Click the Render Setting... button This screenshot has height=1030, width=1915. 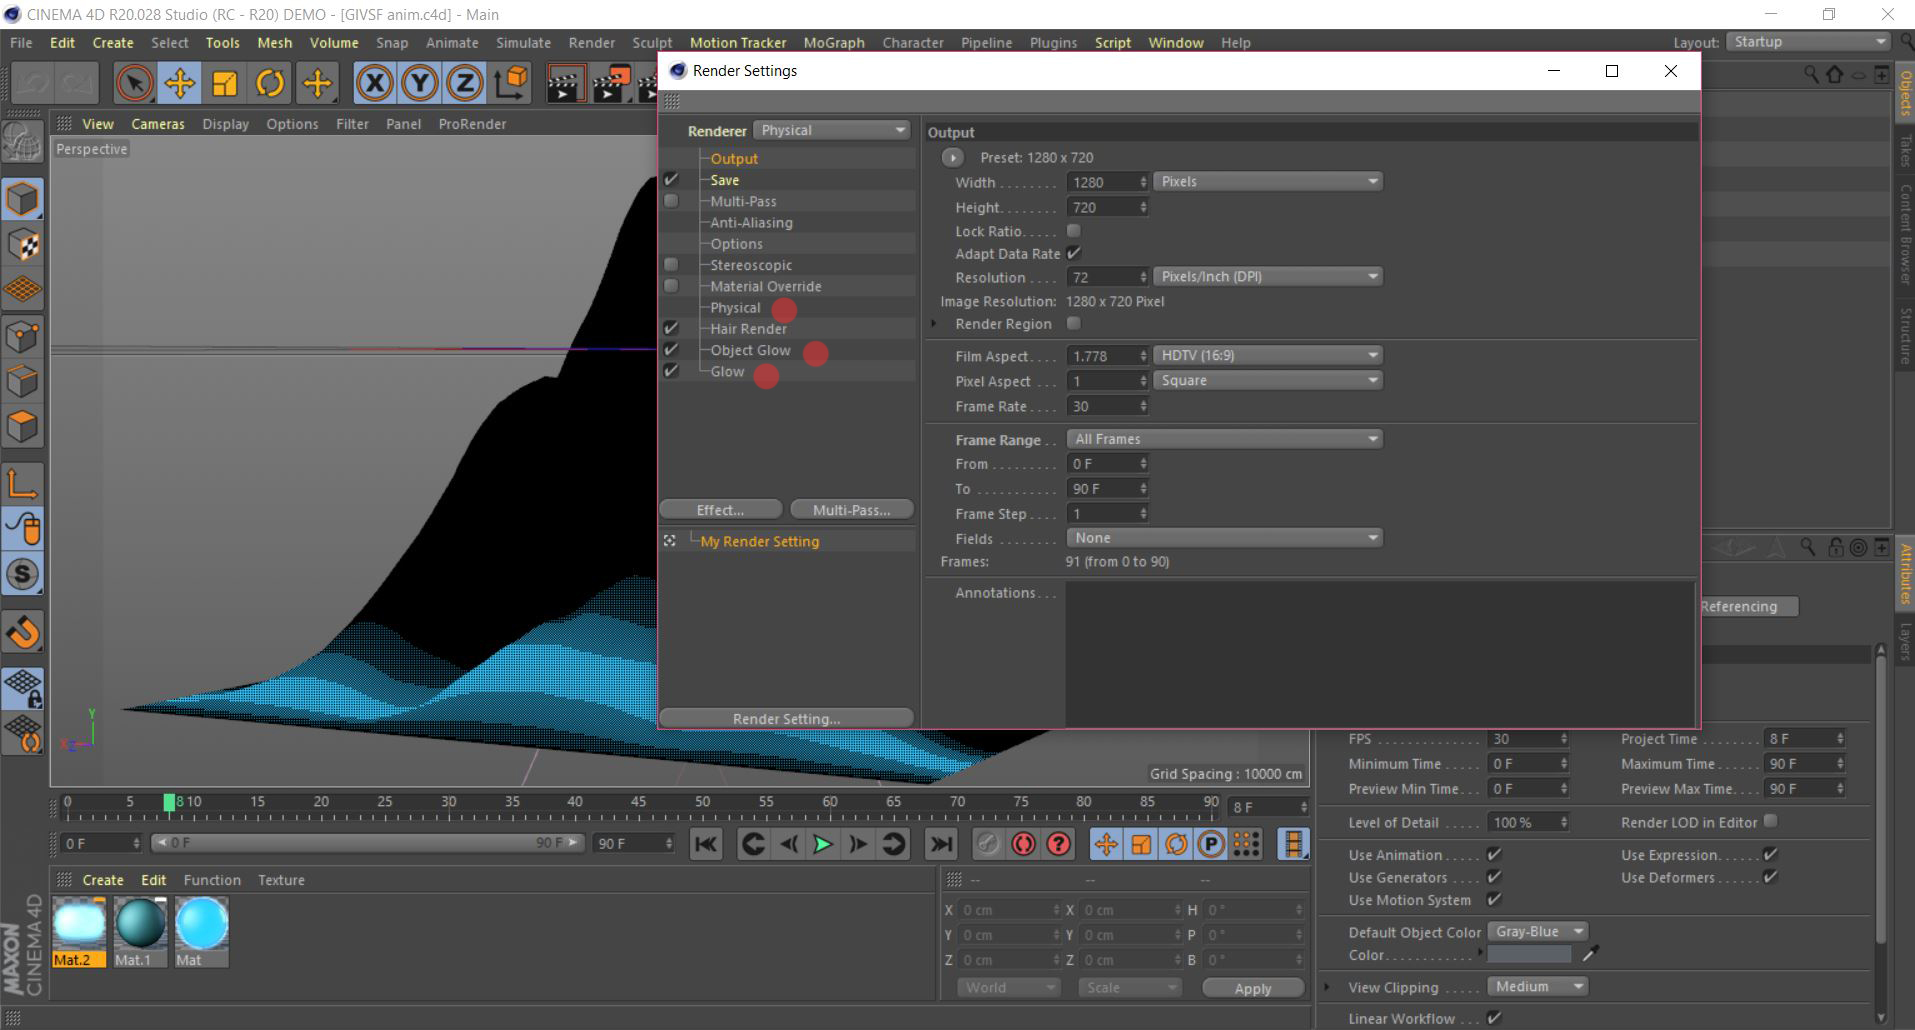[786, 719]
